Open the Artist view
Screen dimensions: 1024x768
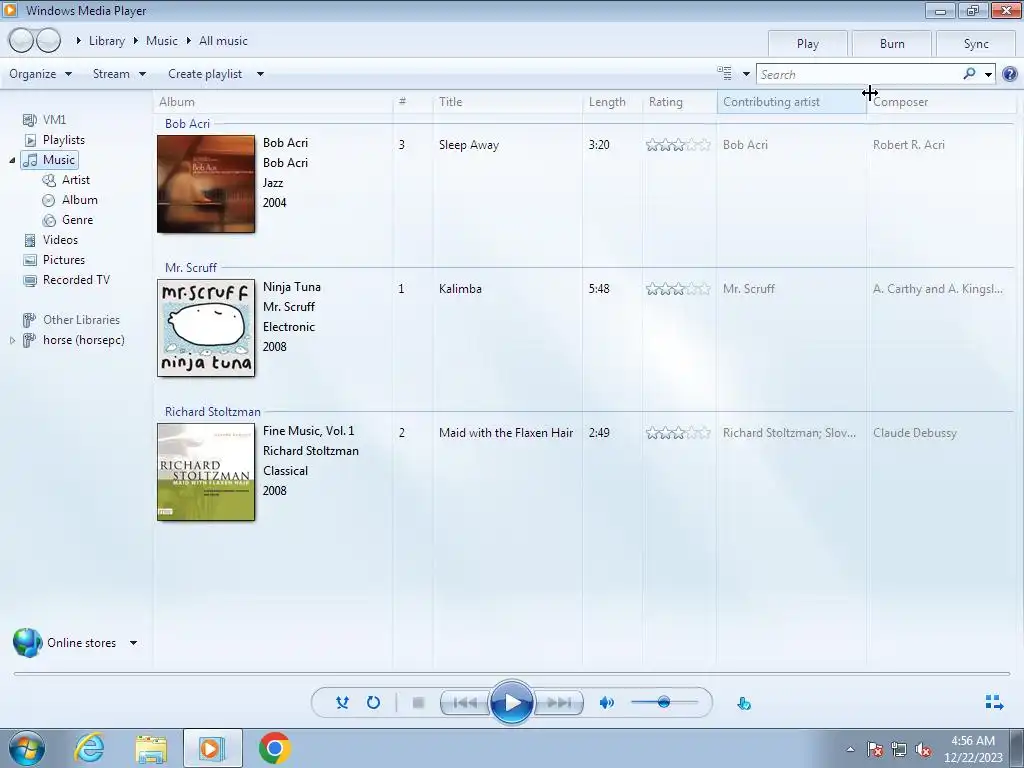click(76, 180)
